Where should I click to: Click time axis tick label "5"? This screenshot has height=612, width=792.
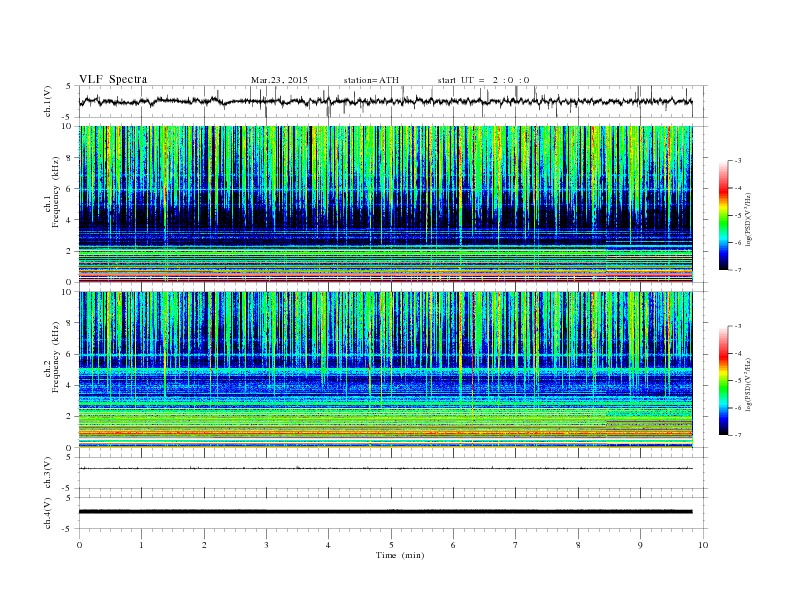point(391,545)
